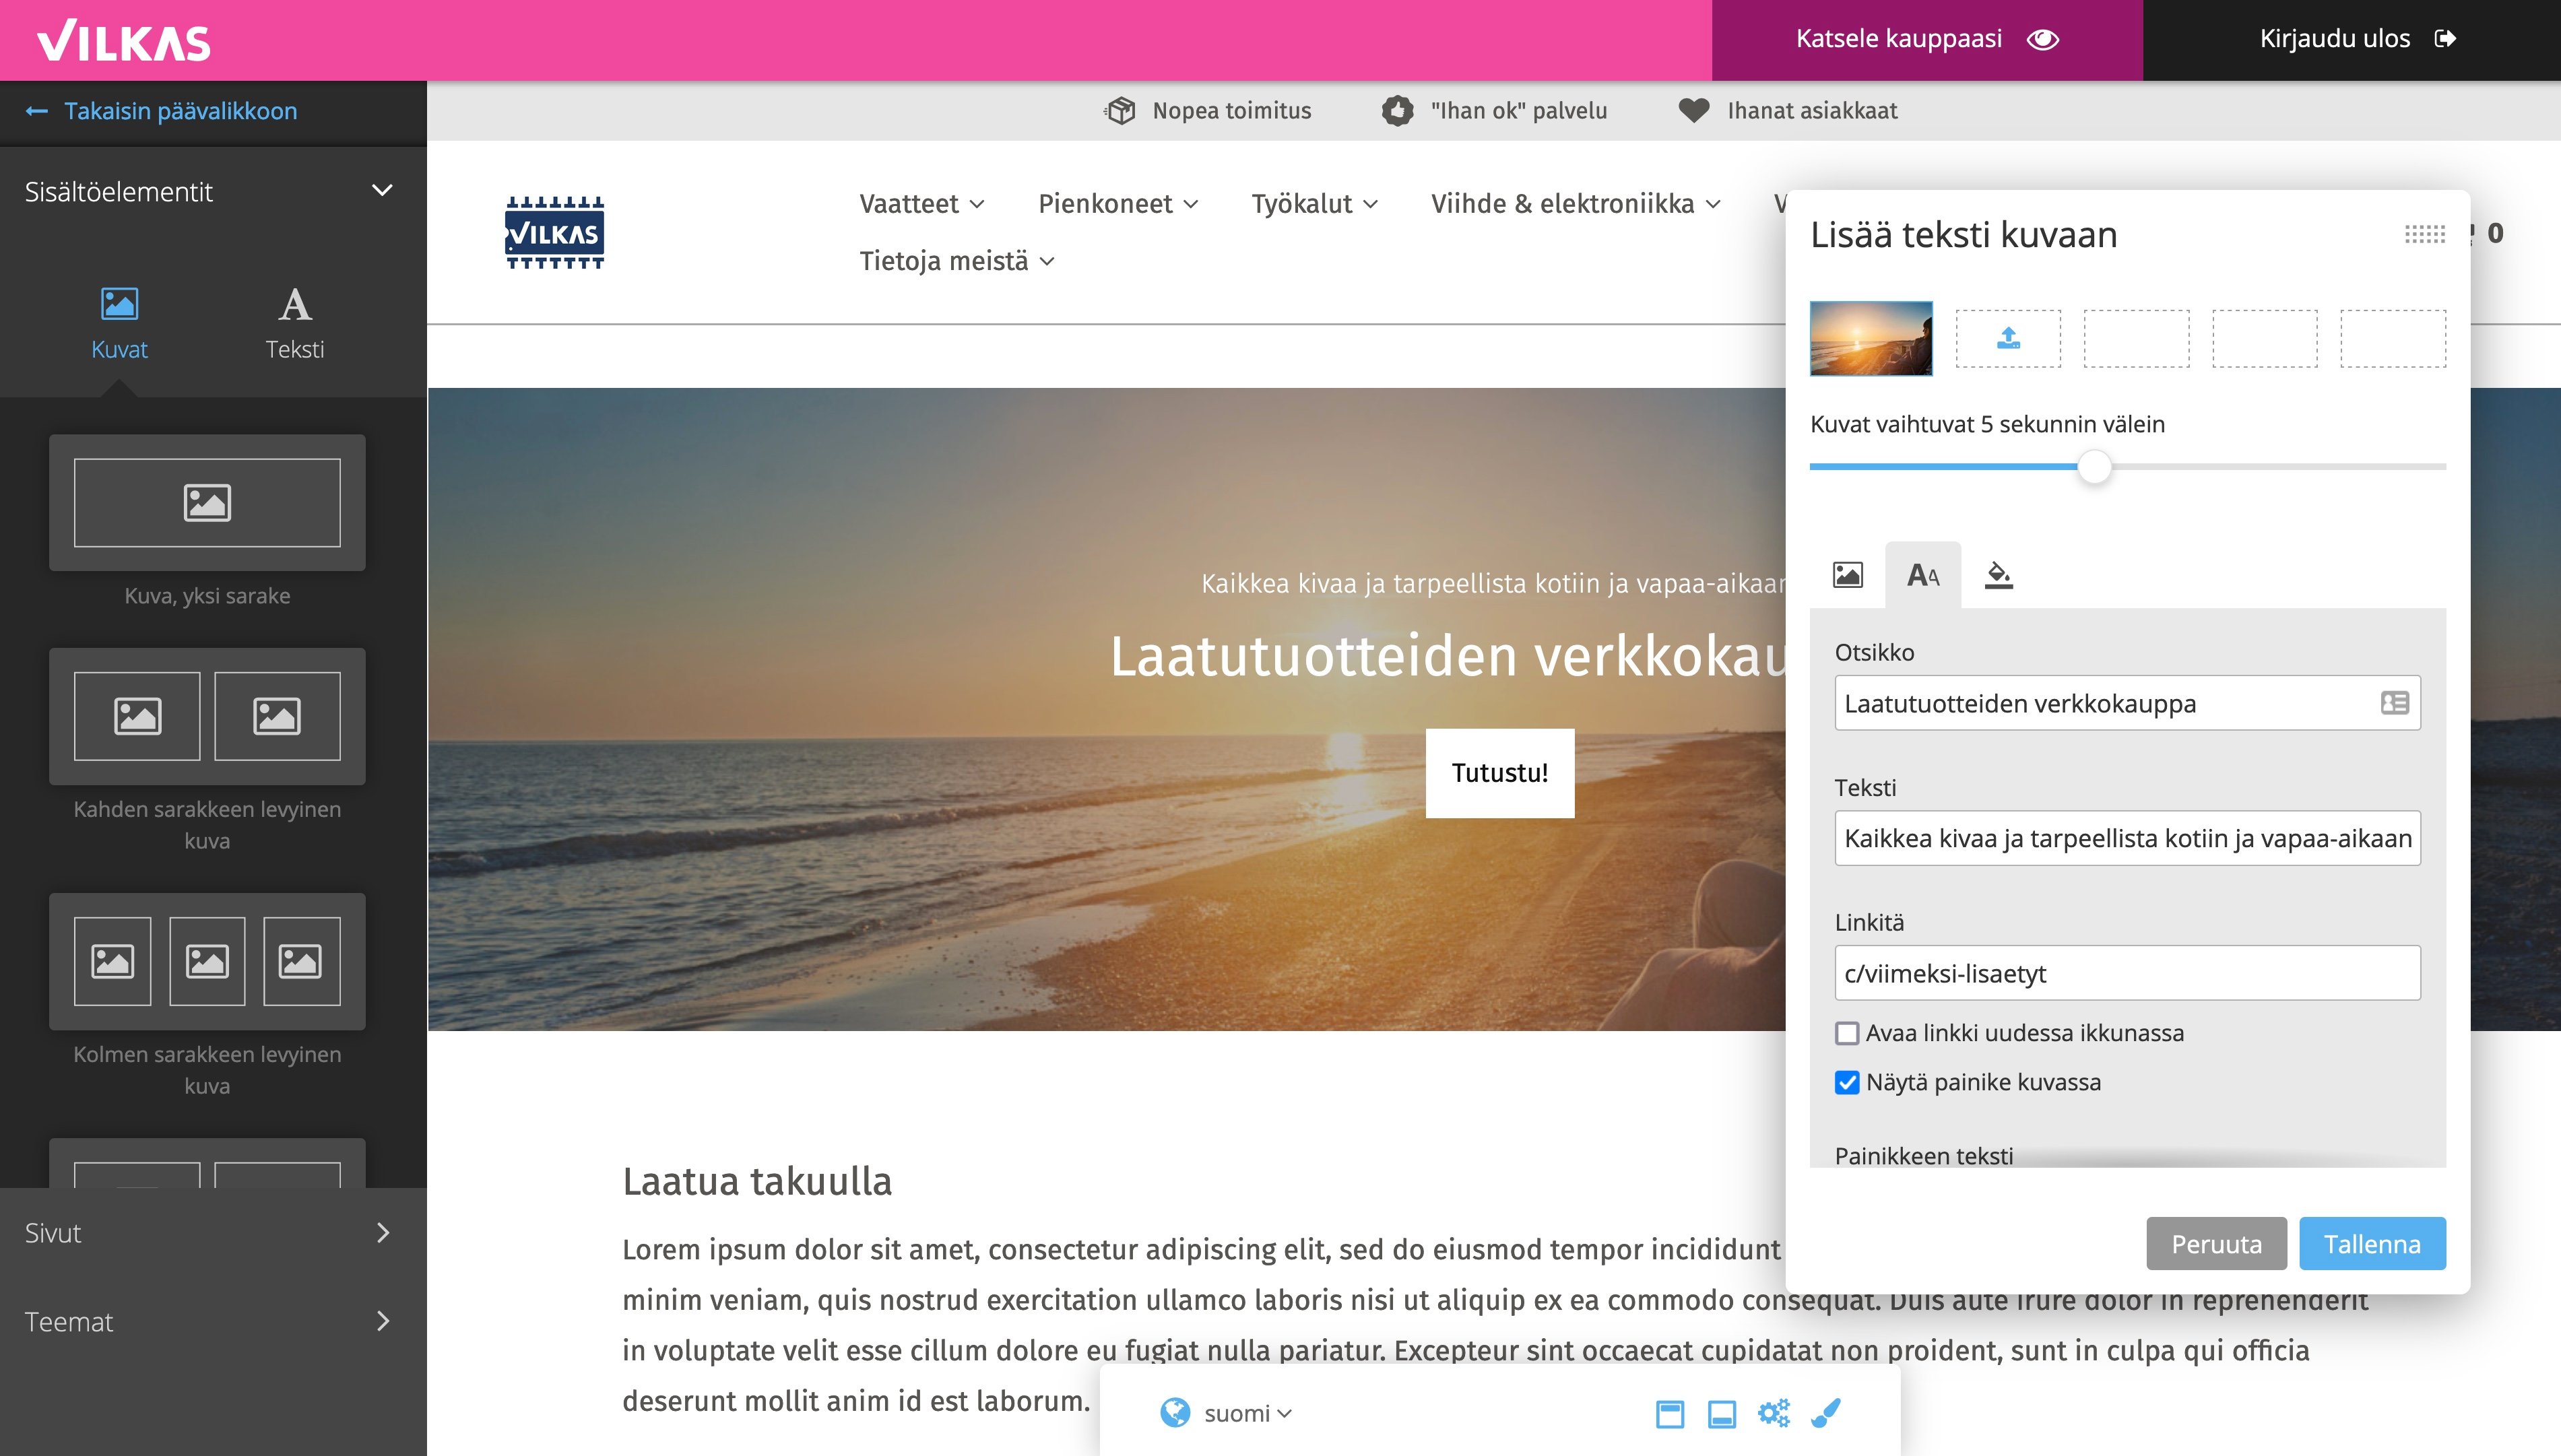Open the Viihde & elektroniikka dropdown menu
The image size is (2561, 1456).
point(1575,204)
